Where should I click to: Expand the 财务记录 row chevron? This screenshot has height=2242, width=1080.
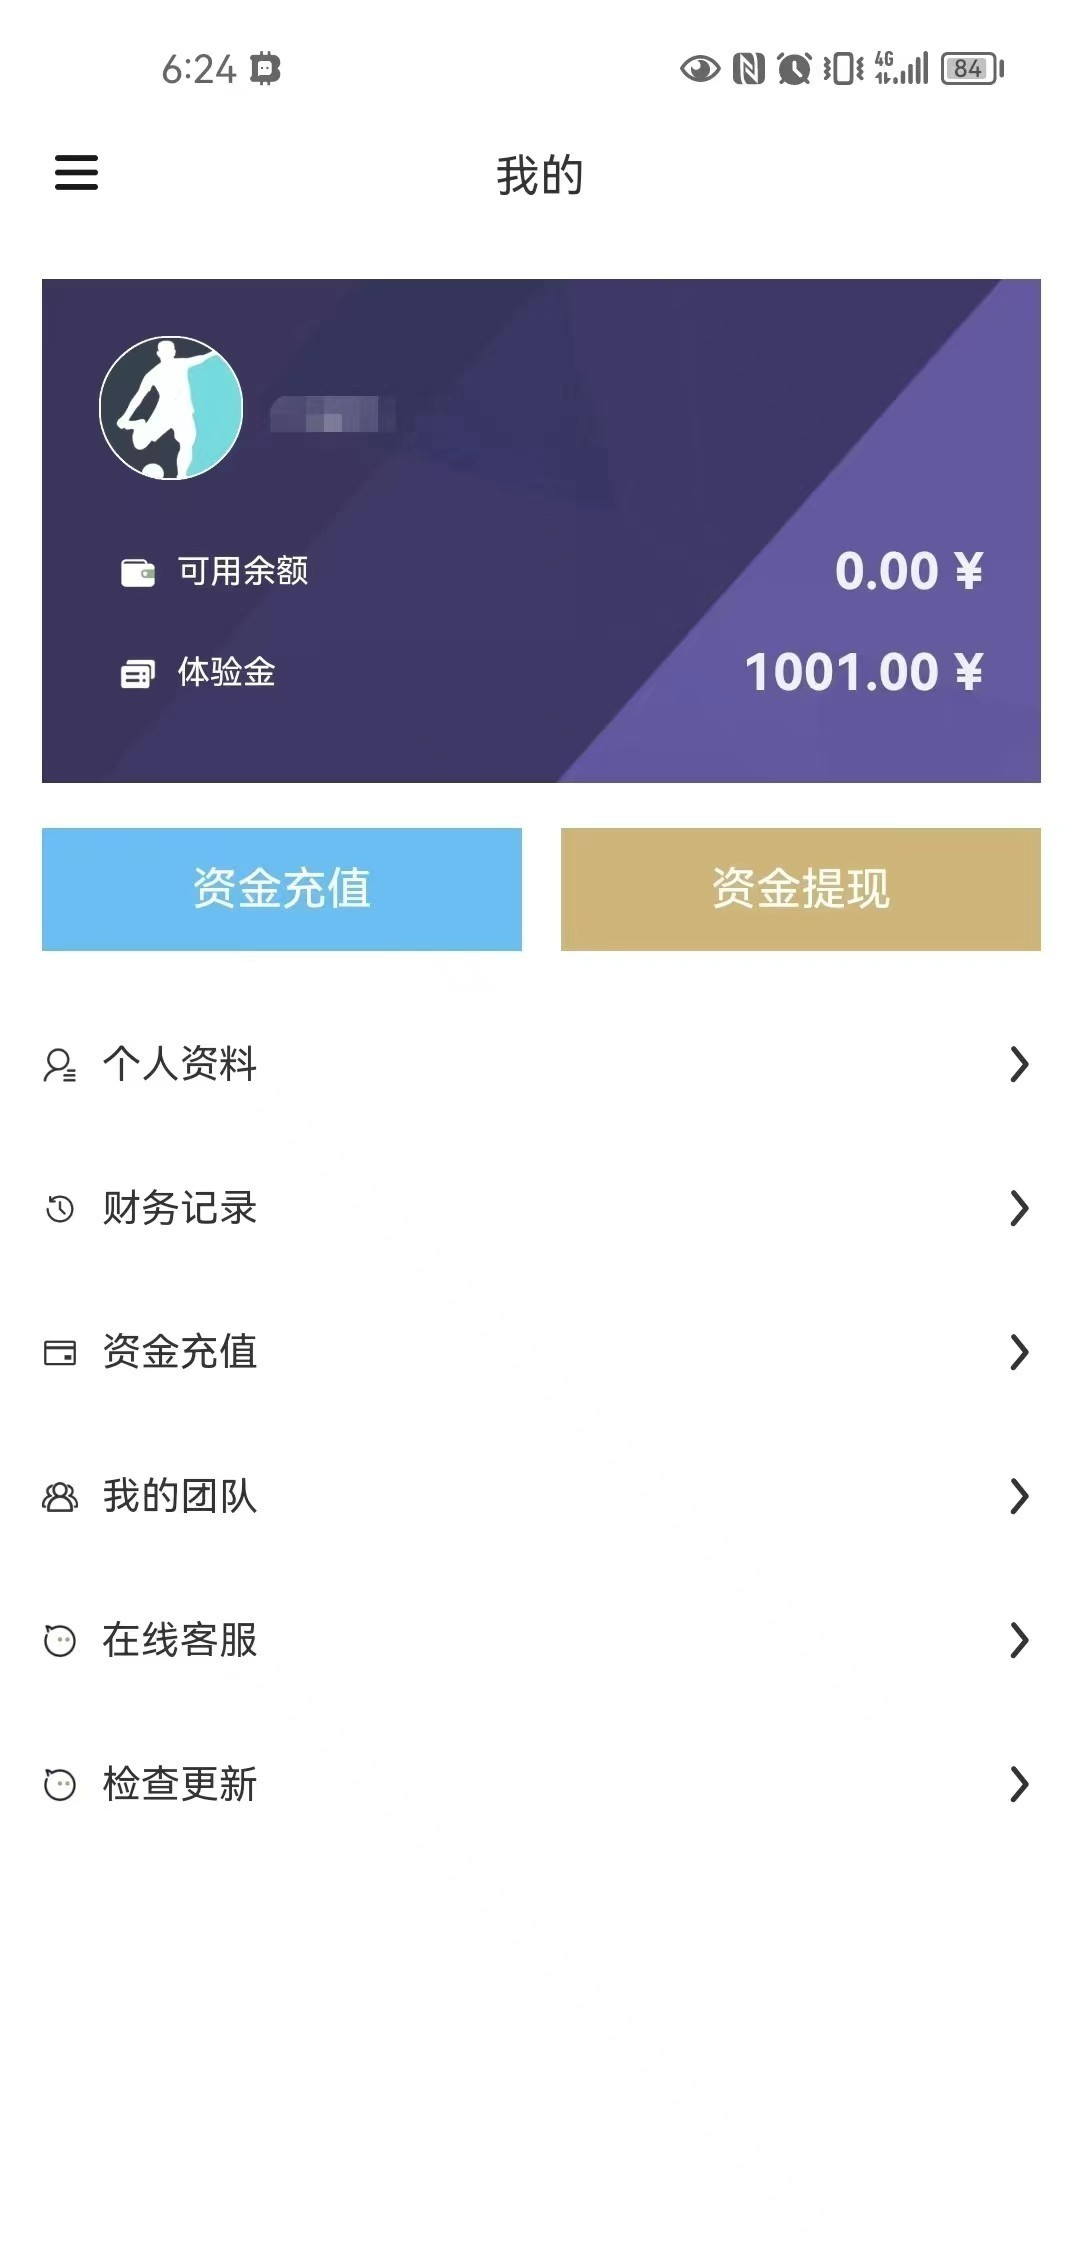click(x=1019, y=1209)
